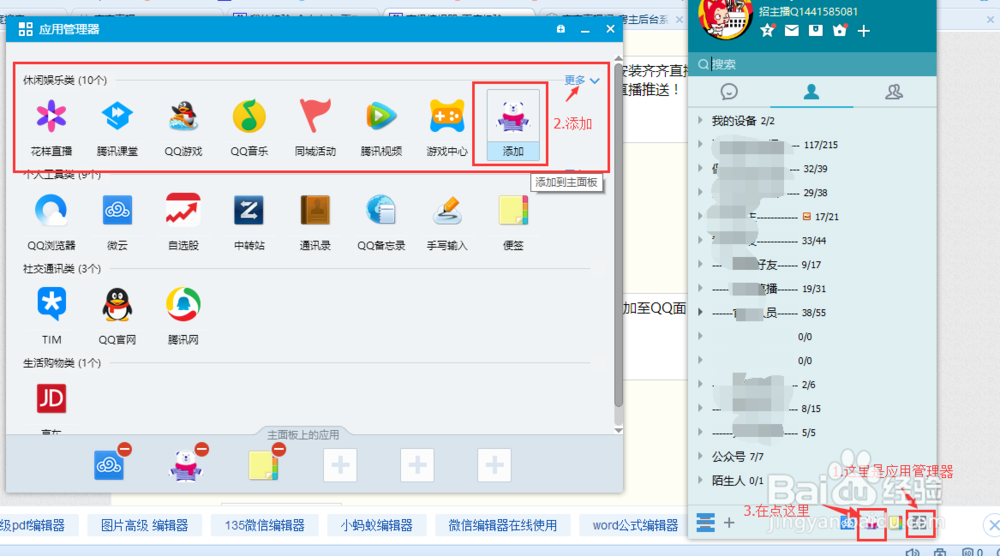Open QQ音乐 app

coord(249,117)
